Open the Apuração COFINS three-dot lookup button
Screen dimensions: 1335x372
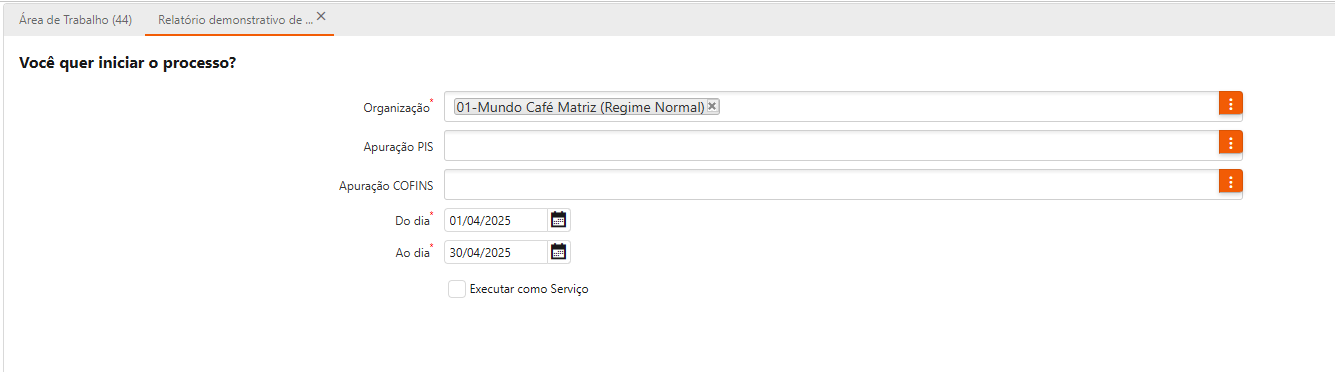tap(1230, 181)
